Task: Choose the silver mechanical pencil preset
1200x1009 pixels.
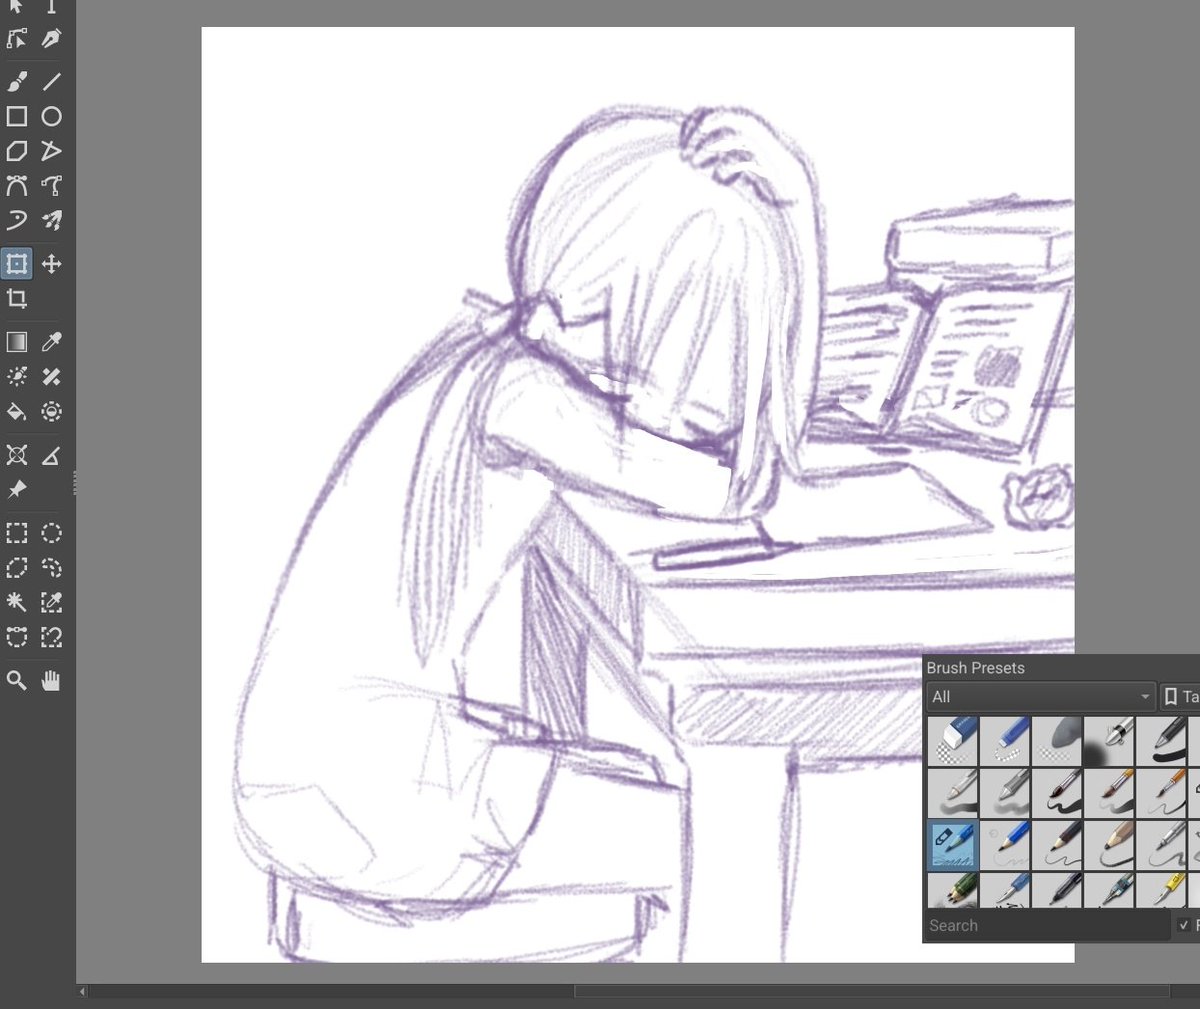Action: 1161,845
